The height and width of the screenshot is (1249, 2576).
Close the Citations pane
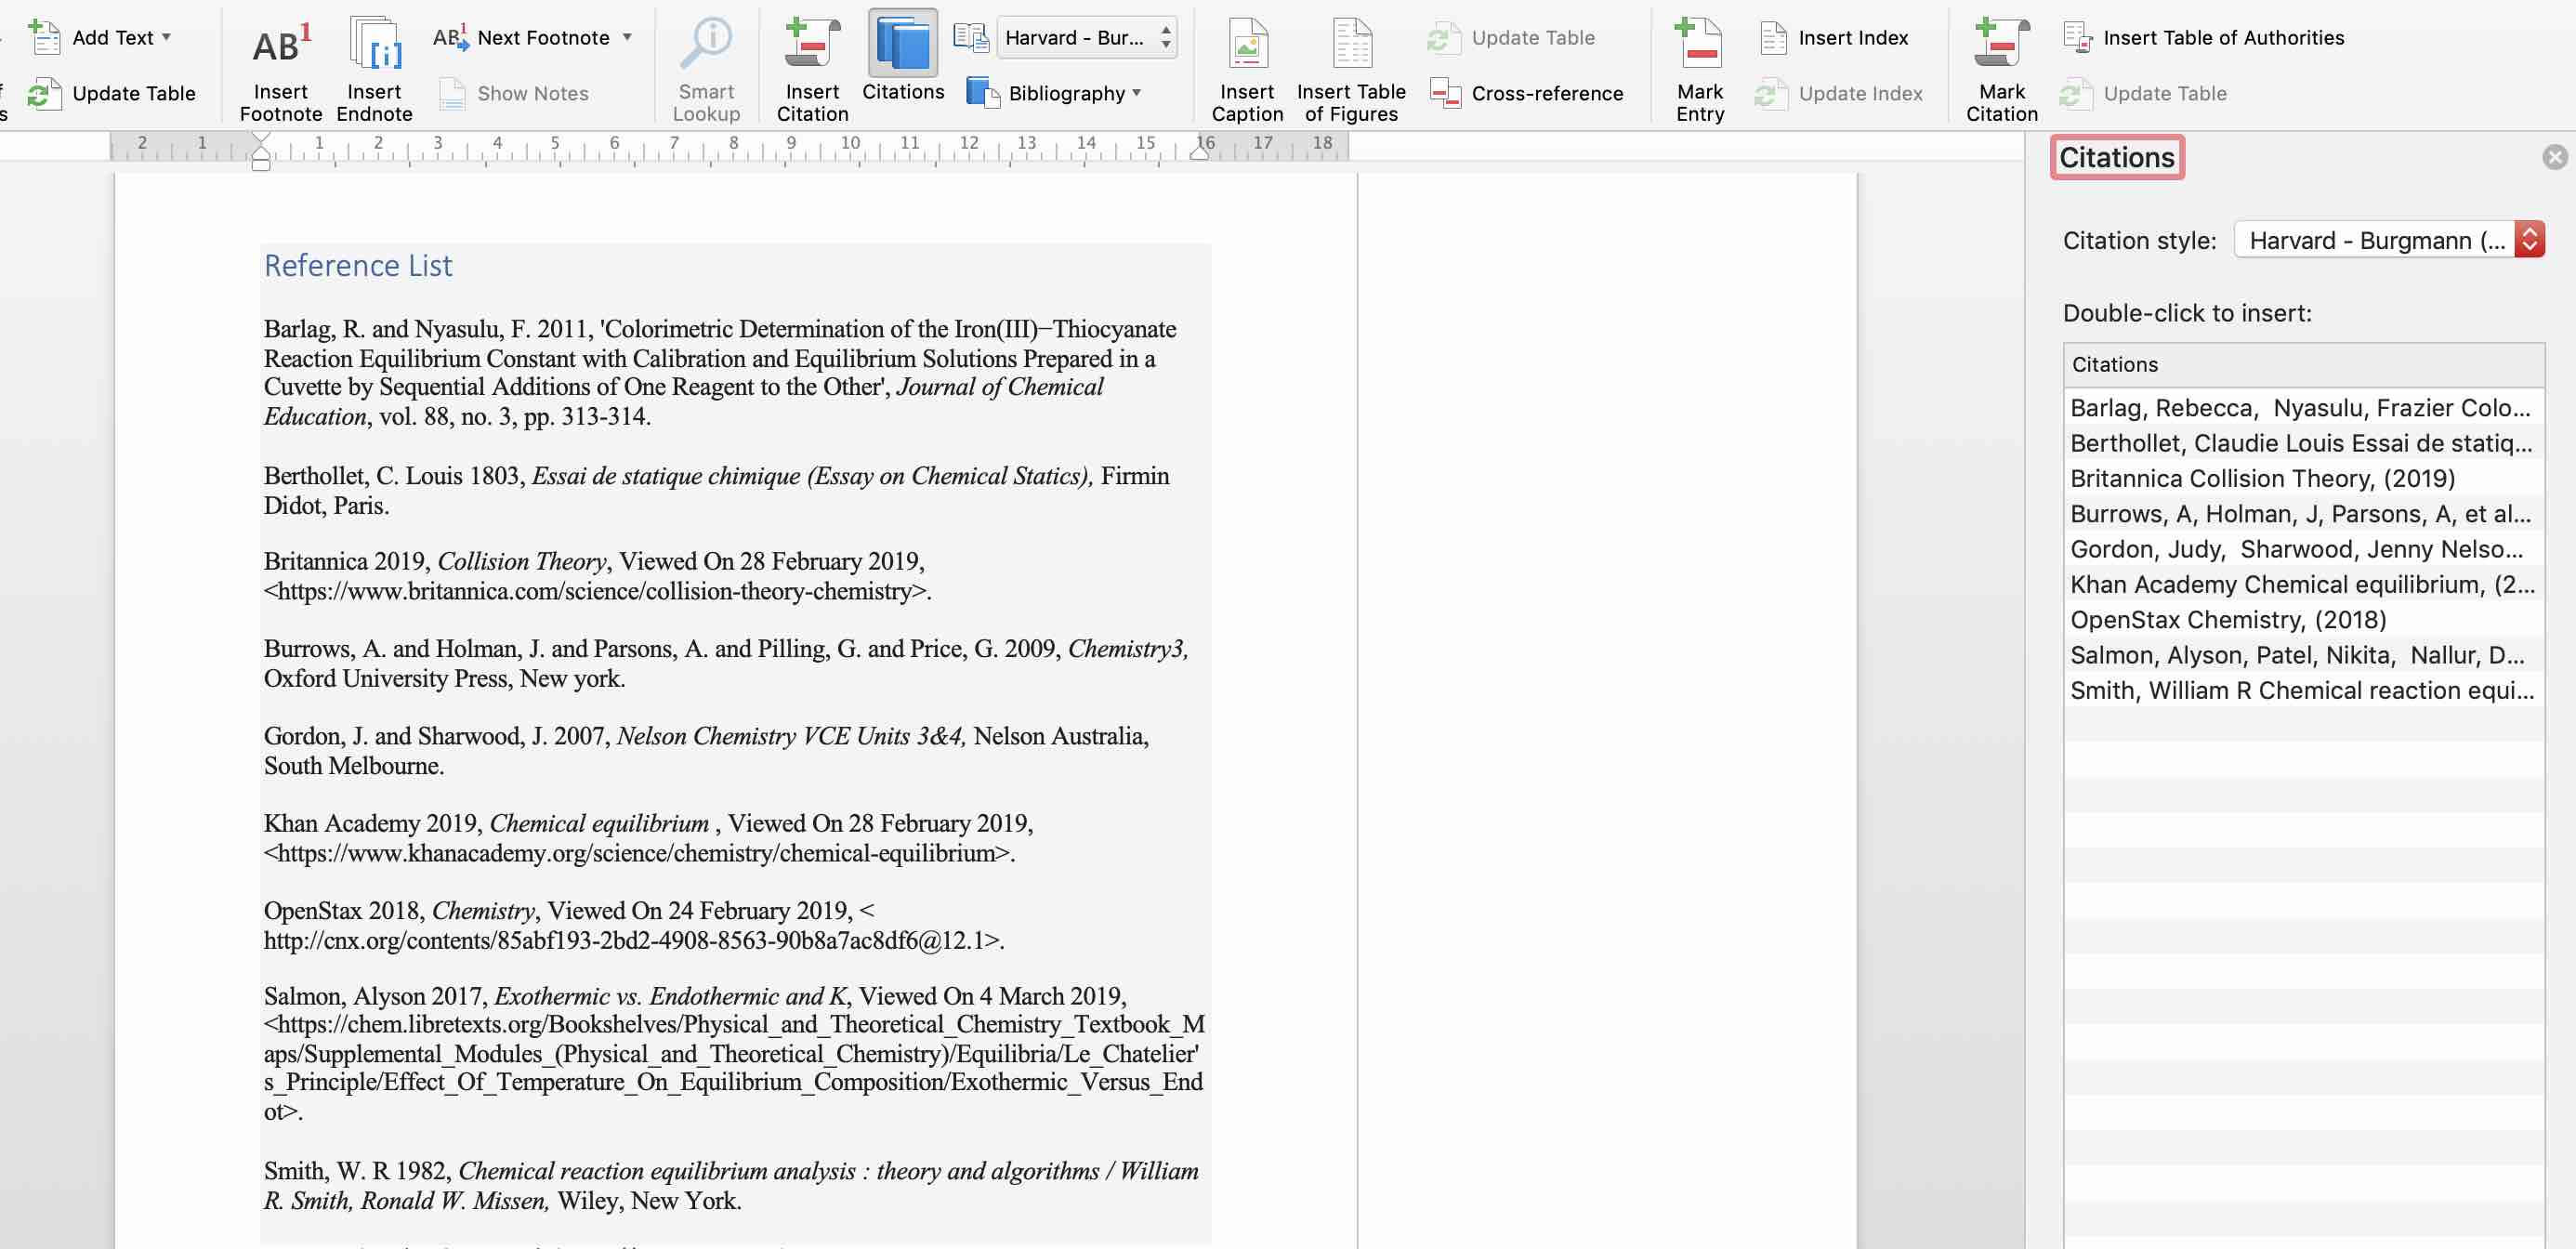pyautogui.click(x=2554, y=157)
